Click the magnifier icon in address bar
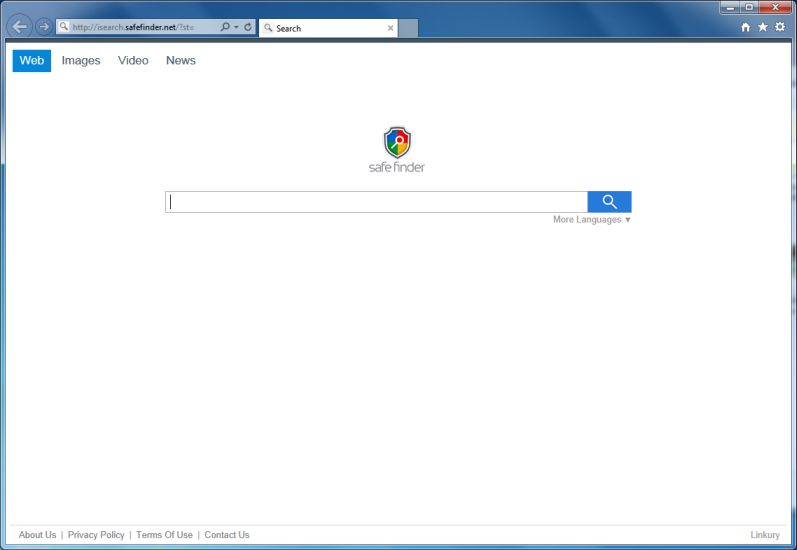 click(x=225, y=27)
